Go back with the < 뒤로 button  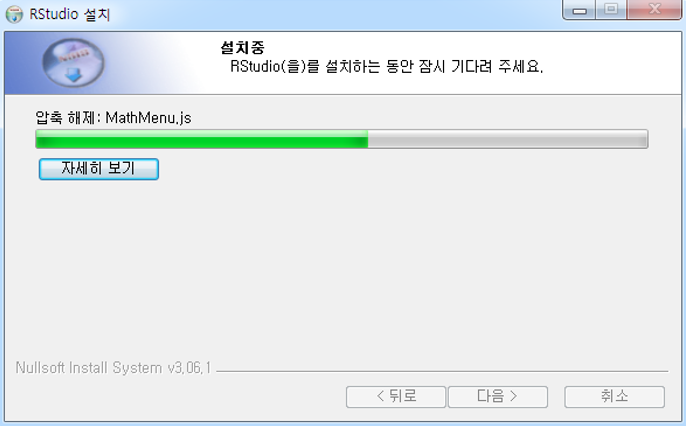coord(396,397)
